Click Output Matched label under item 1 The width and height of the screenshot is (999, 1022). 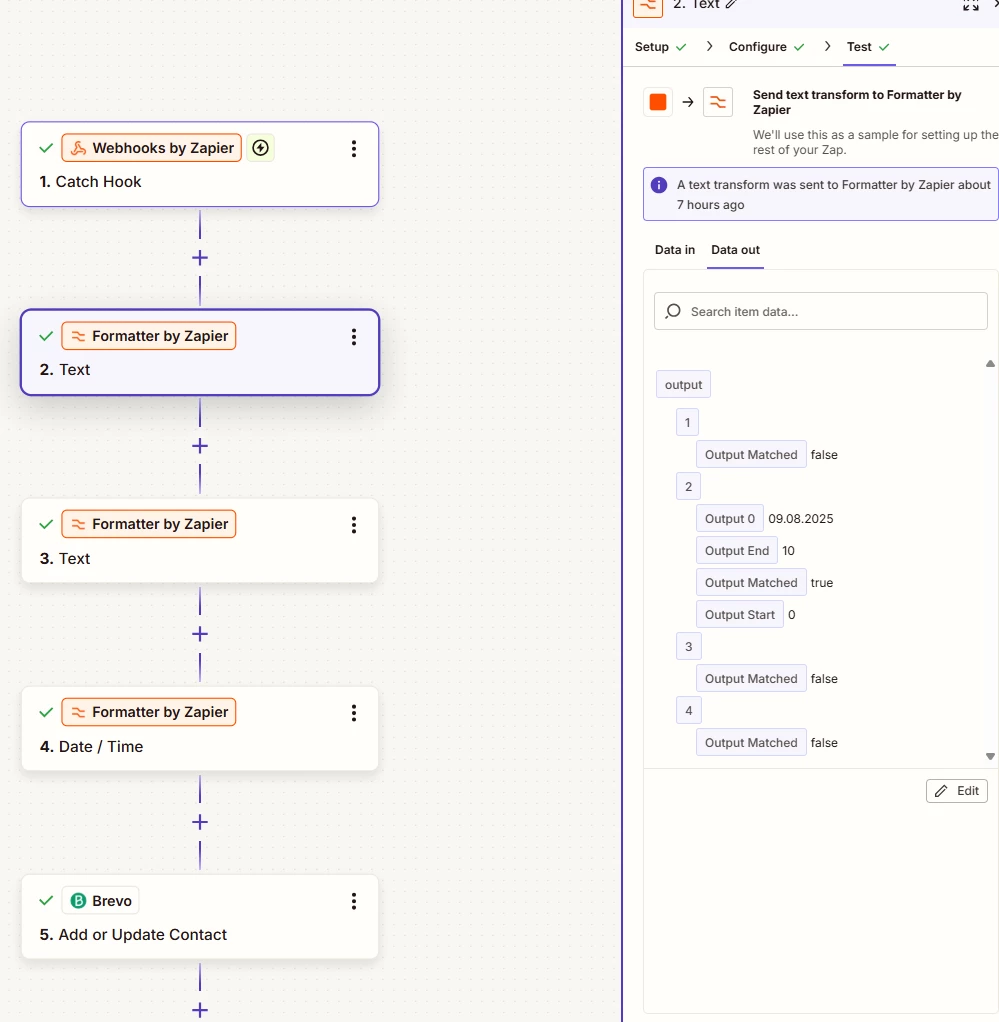tap(751, 455)
